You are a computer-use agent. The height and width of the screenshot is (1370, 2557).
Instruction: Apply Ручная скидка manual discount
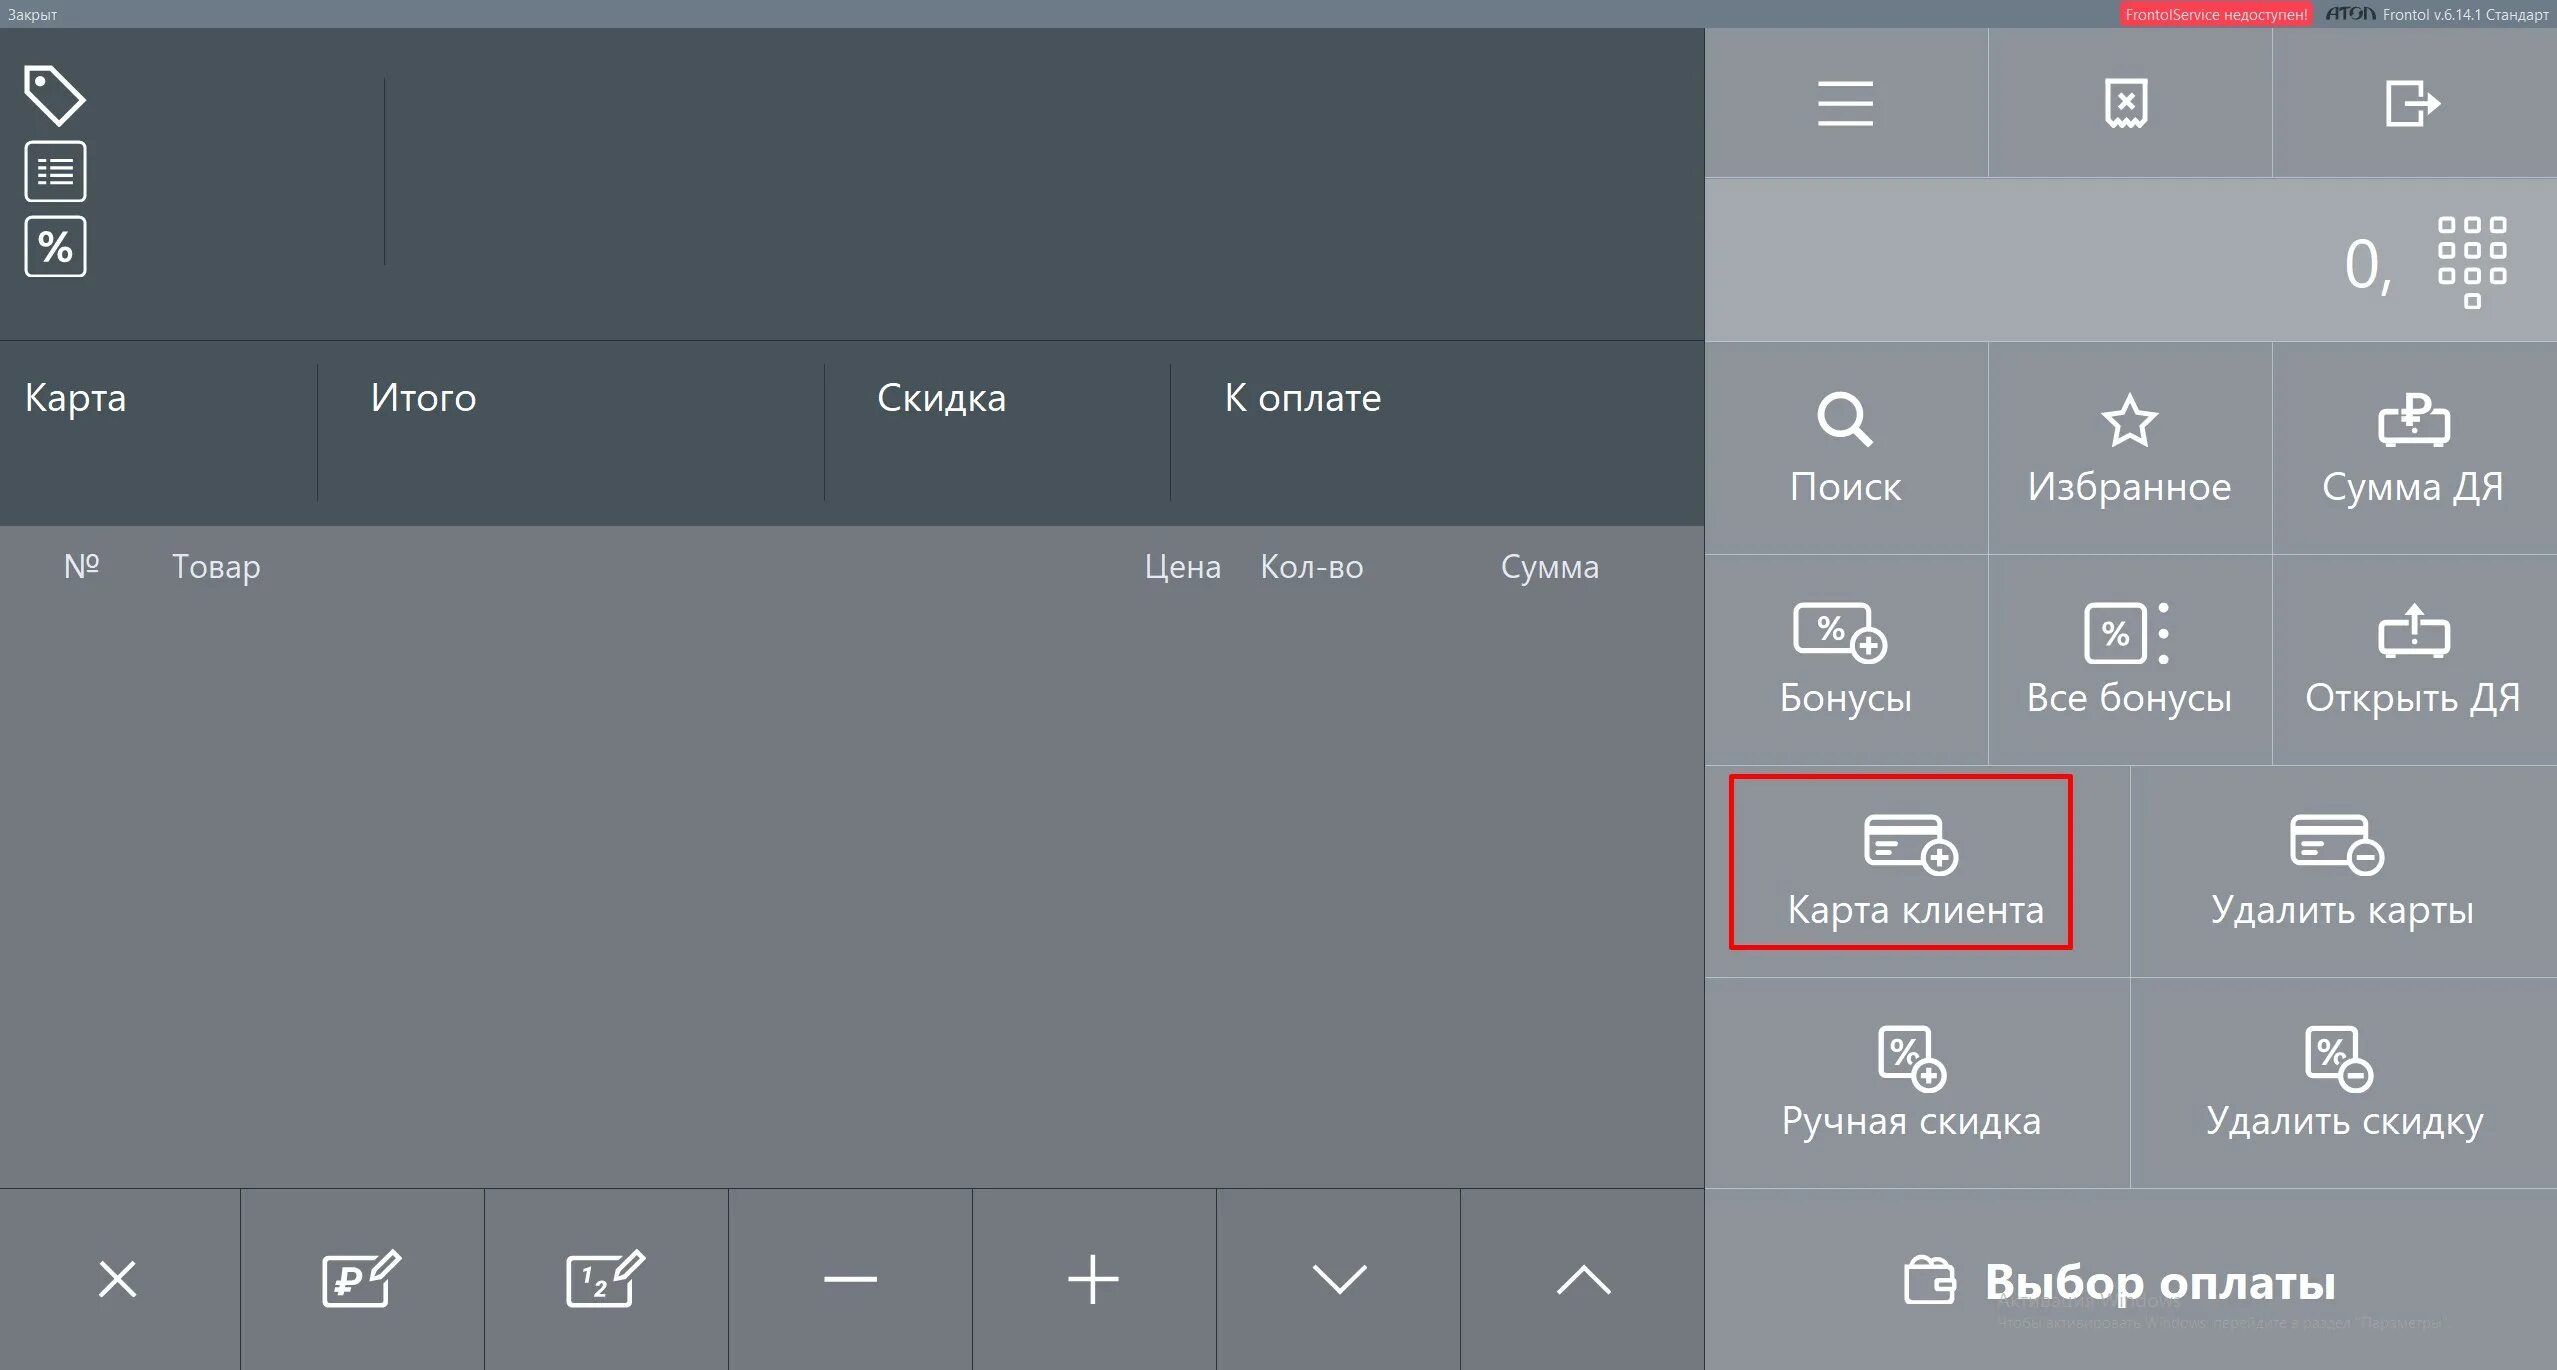point(1917,1083)
